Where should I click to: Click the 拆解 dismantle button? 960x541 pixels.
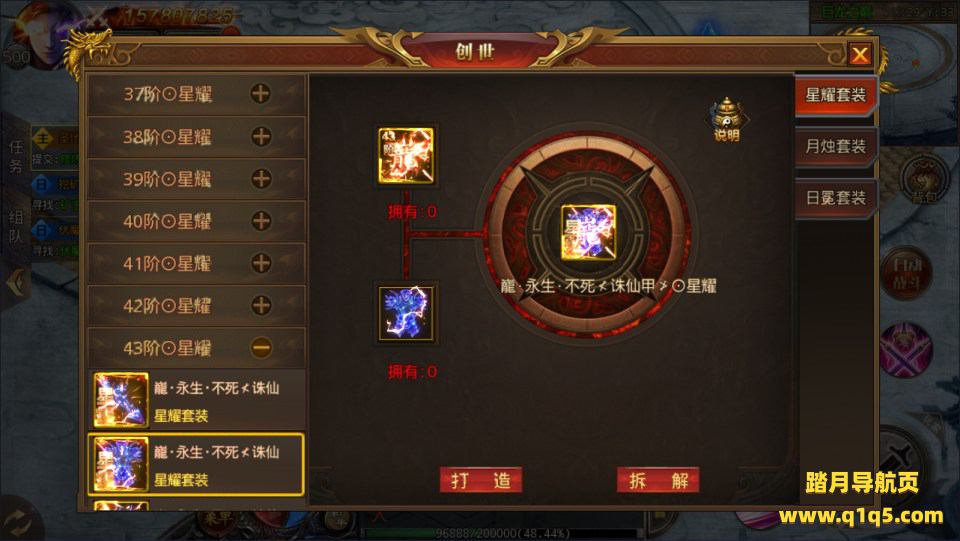coord(658,480)
